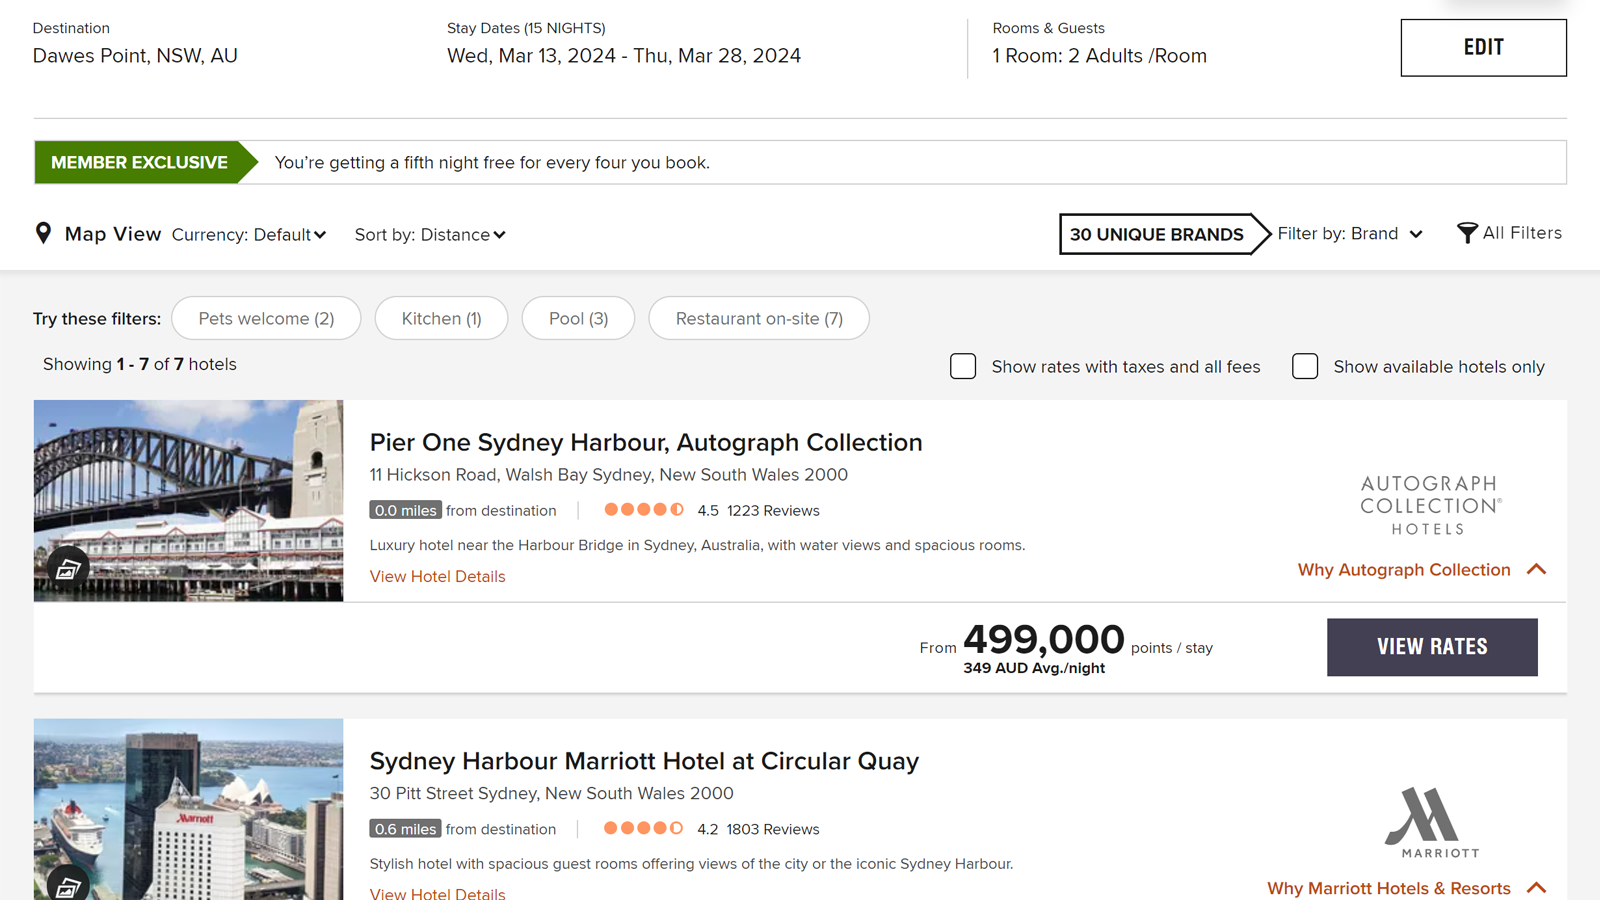Click the Sydney Harbour Marriott rating dots
Viewport: 1600px width, 900px height.
tap(644, 828)
